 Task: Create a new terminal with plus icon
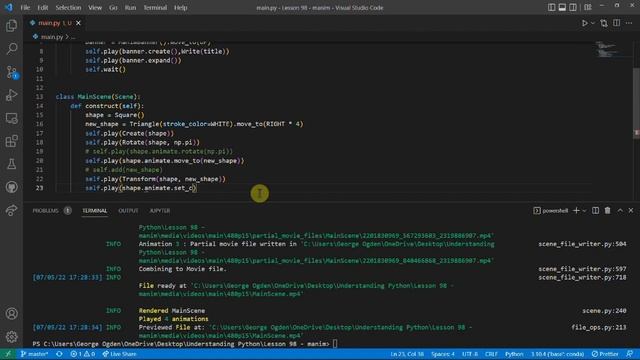point(576,211)
